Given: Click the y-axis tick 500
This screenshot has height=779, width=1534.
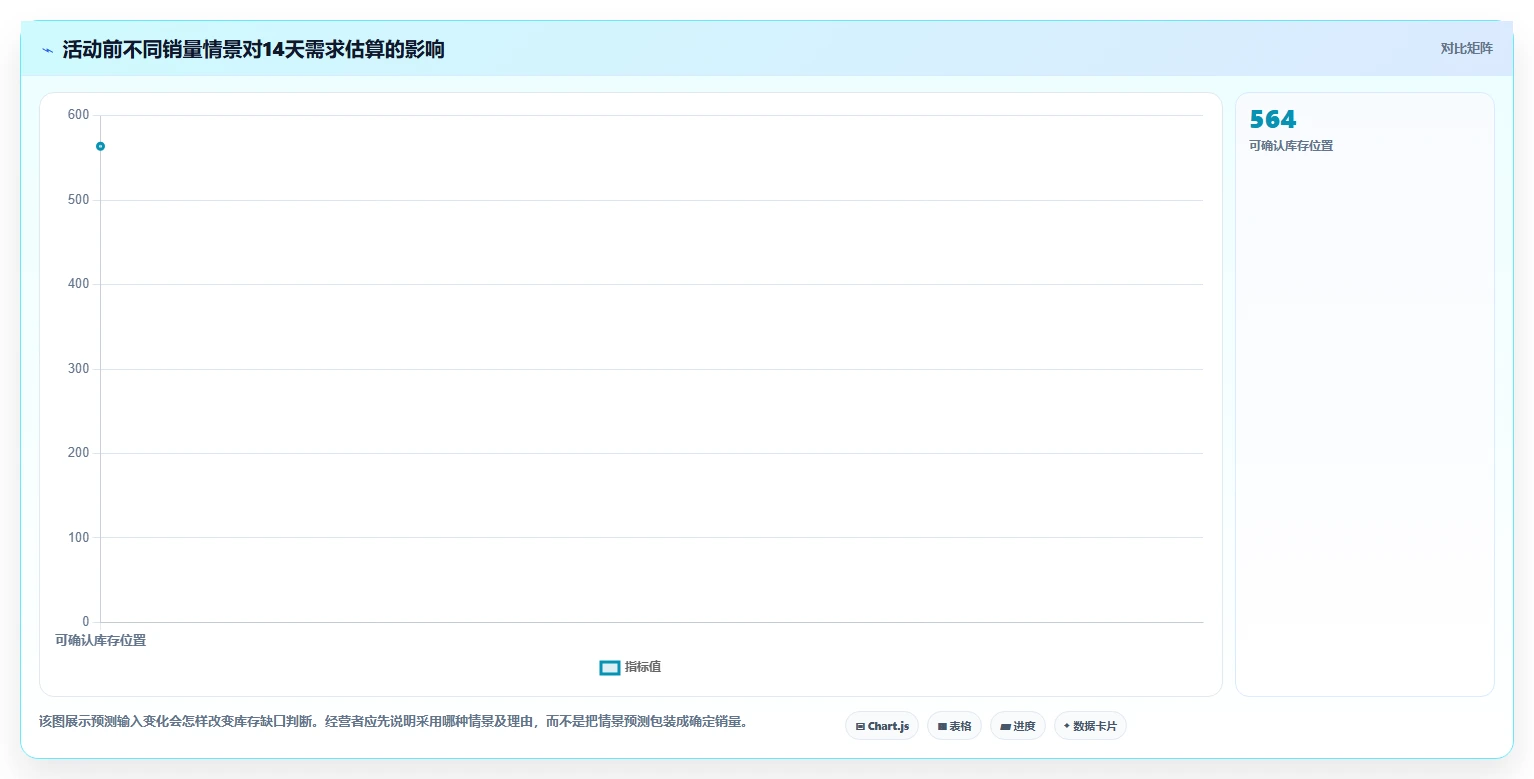Looking at the screenshot, I should pyautogui.click(x=79, y=200).
